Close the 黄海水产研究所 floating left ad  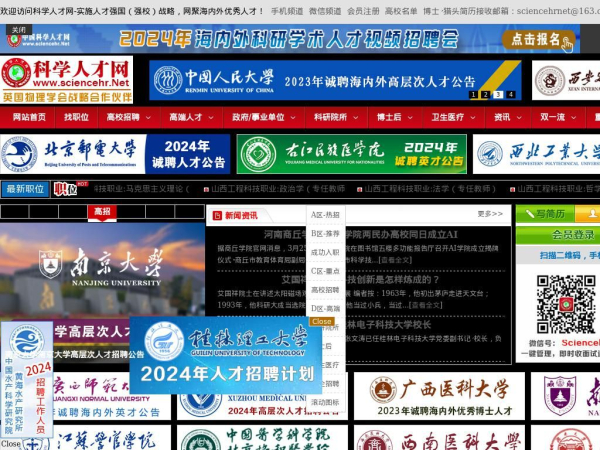point(11,443)
